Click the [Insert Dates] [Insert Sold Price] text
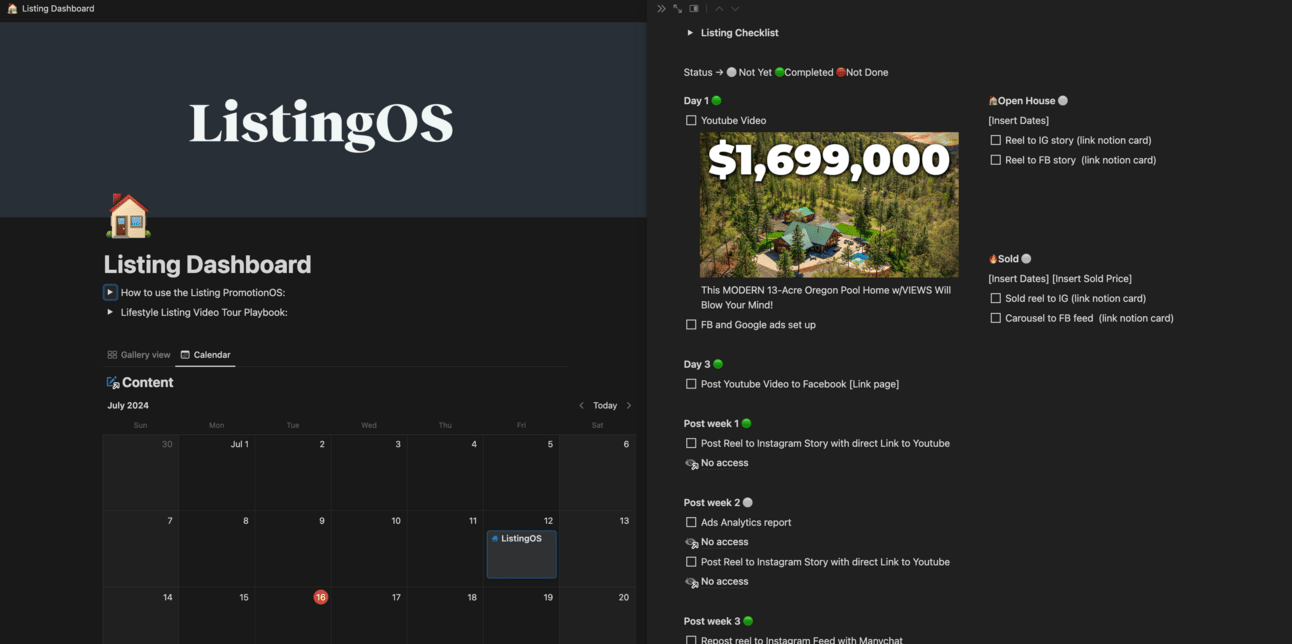The height and width of the screenshot is (644, 1292). [1060, 279]
